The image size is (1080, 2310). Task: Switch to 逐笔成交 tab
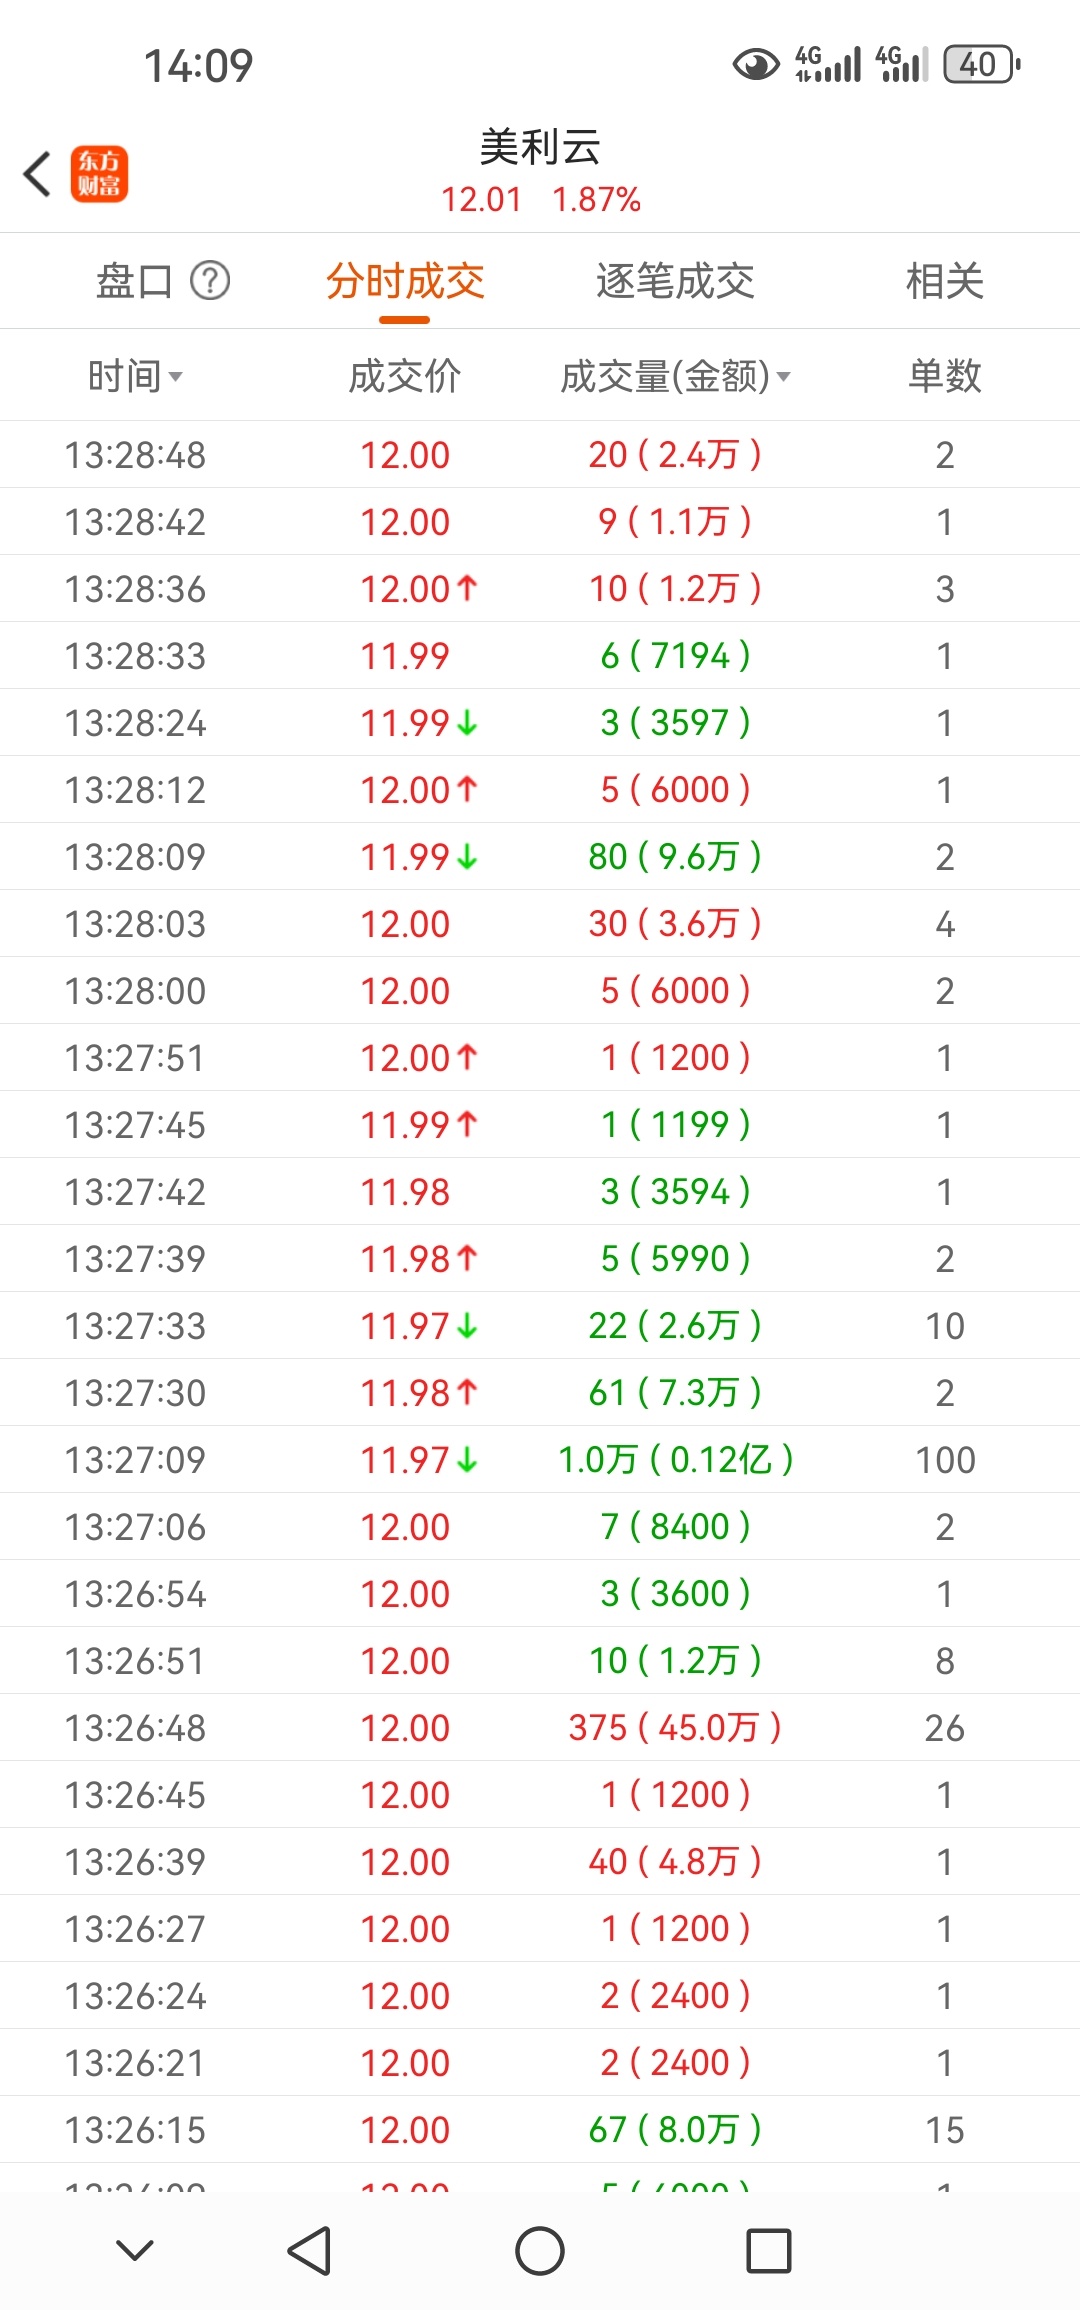click(675, 281)
